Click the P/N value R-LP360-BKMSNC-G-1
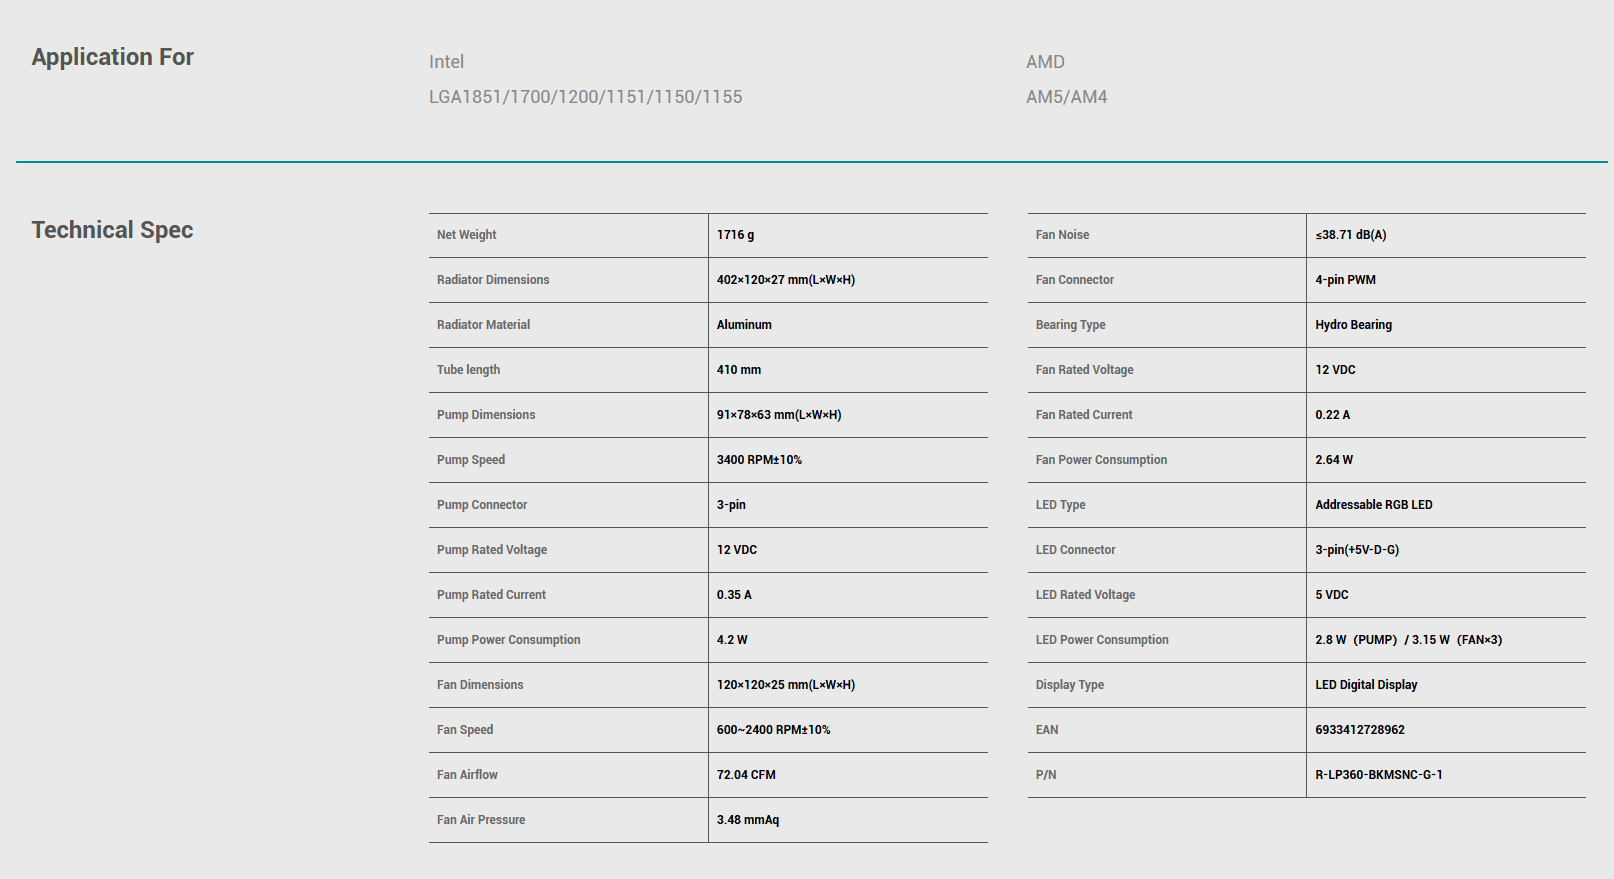The image size is (1614, 879). [x=1378, y=775]
